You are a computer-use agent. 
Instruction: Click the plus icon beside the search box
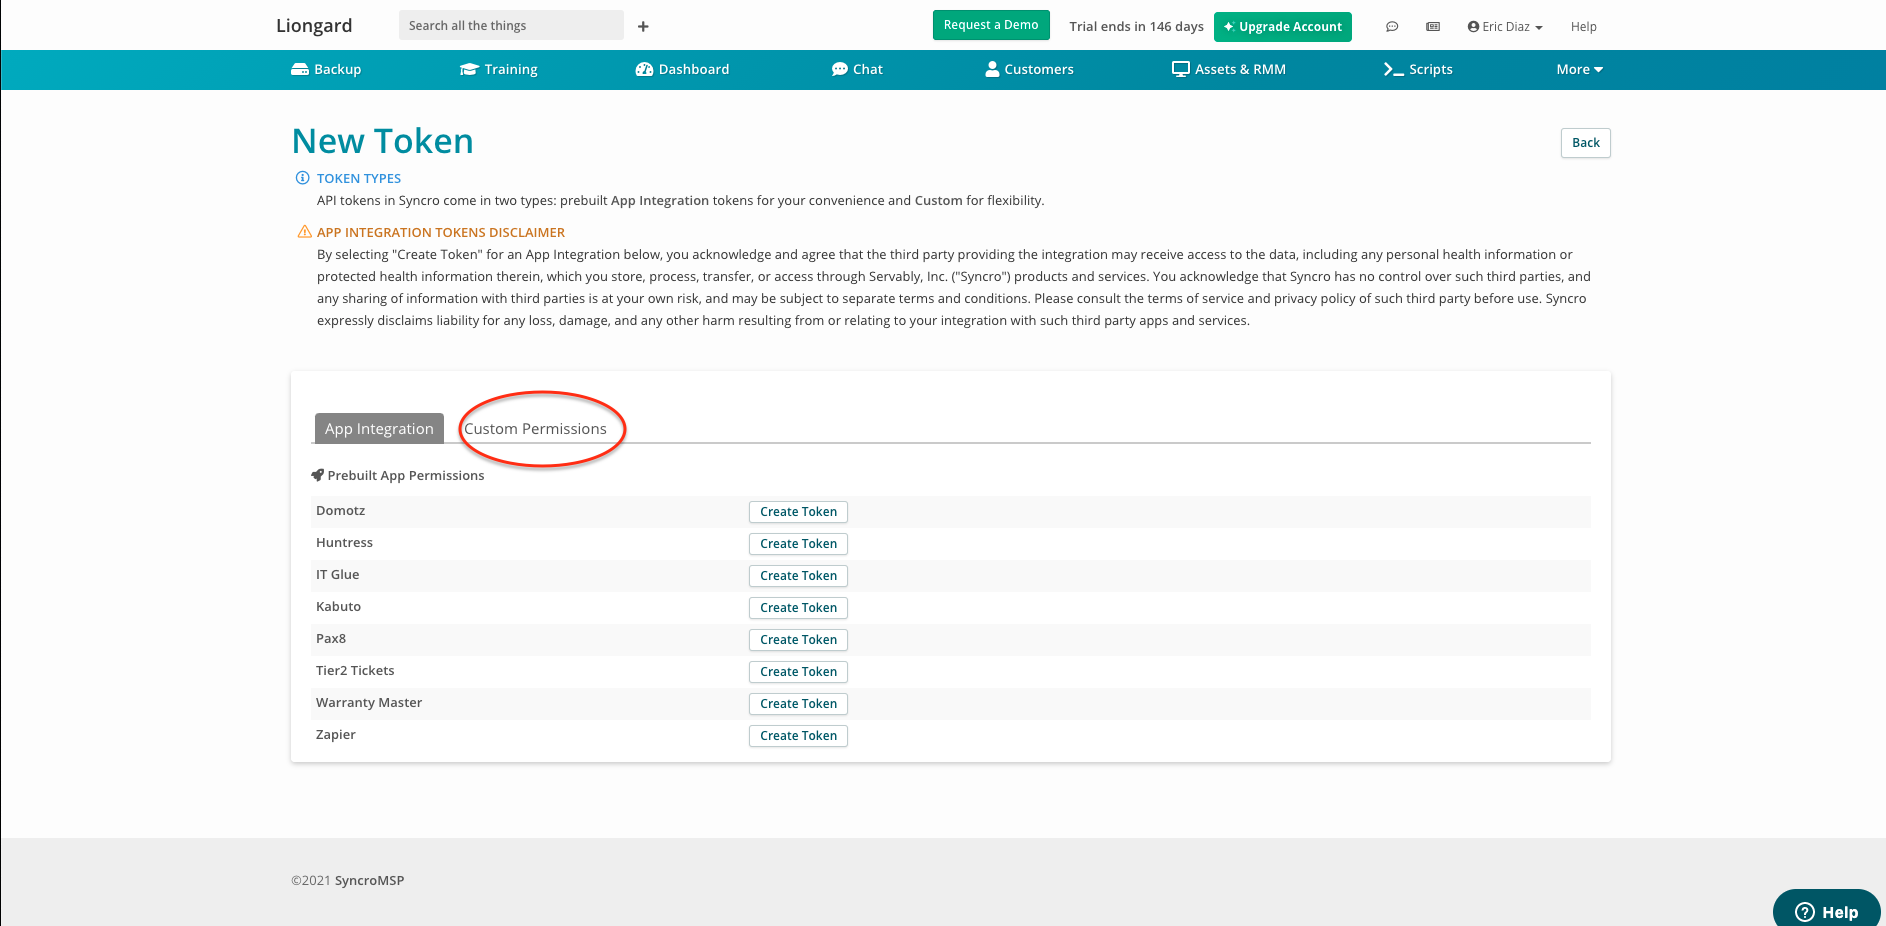643,26
